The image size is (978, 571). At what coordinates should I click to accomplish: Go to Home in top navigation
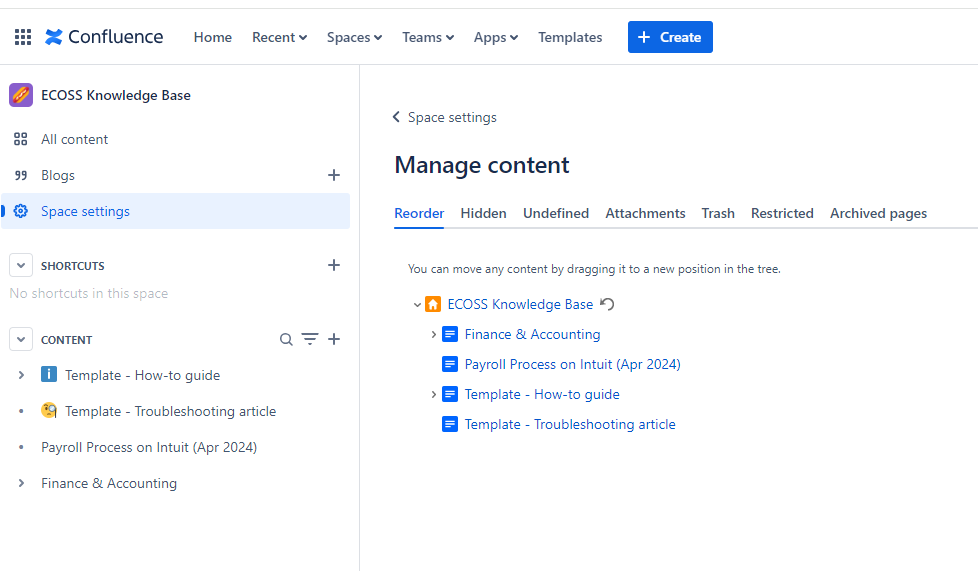click(213, 37)
